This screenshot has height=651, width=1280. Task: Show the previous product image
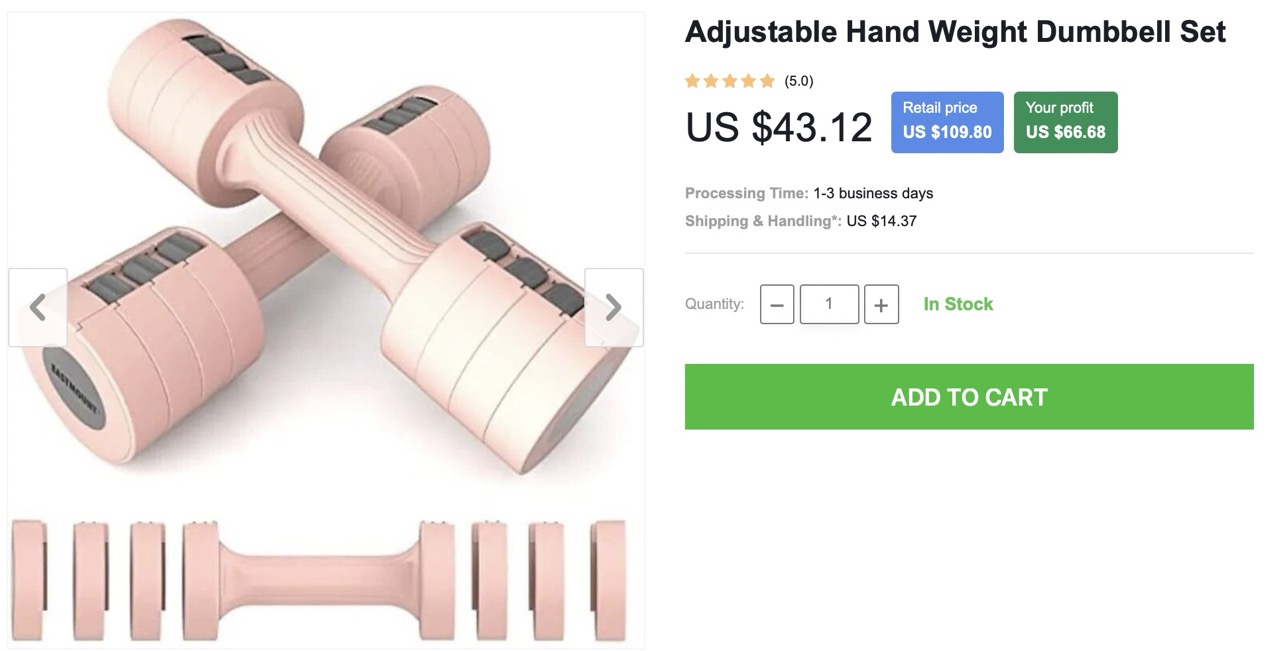[38, 307]
